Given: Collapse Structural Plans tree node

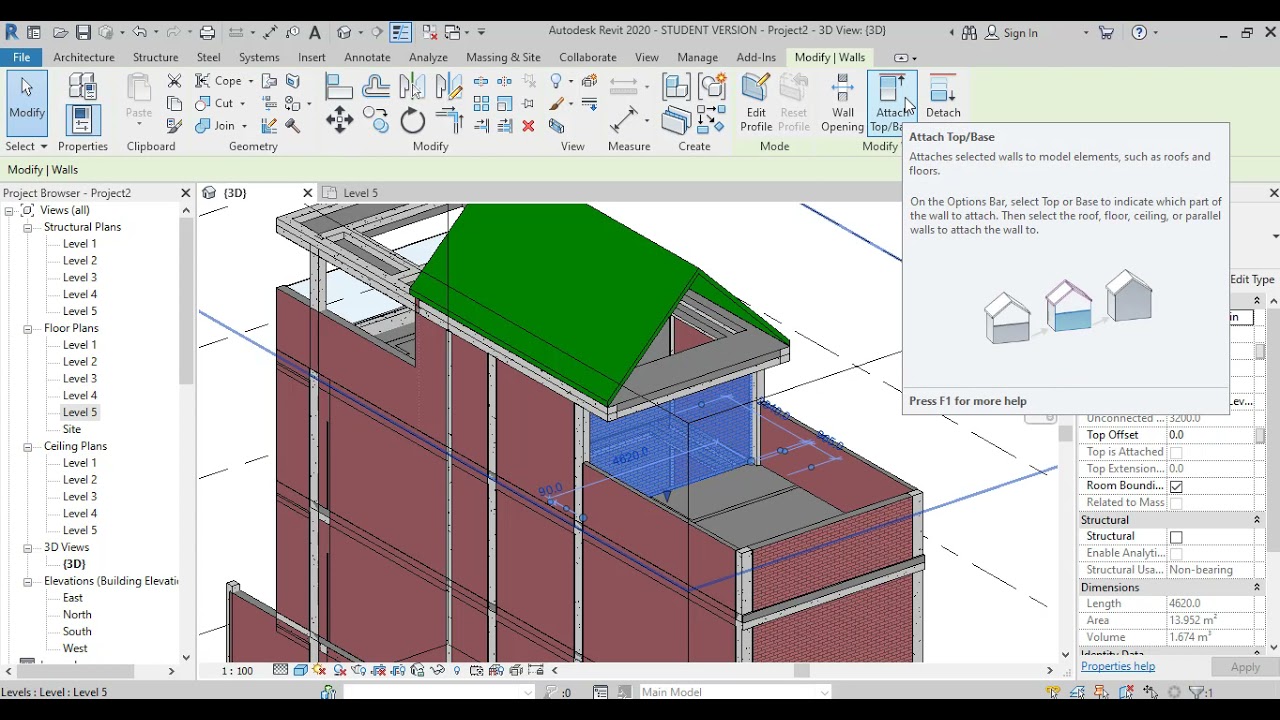Looking at the screenshot, I should 28,228.
